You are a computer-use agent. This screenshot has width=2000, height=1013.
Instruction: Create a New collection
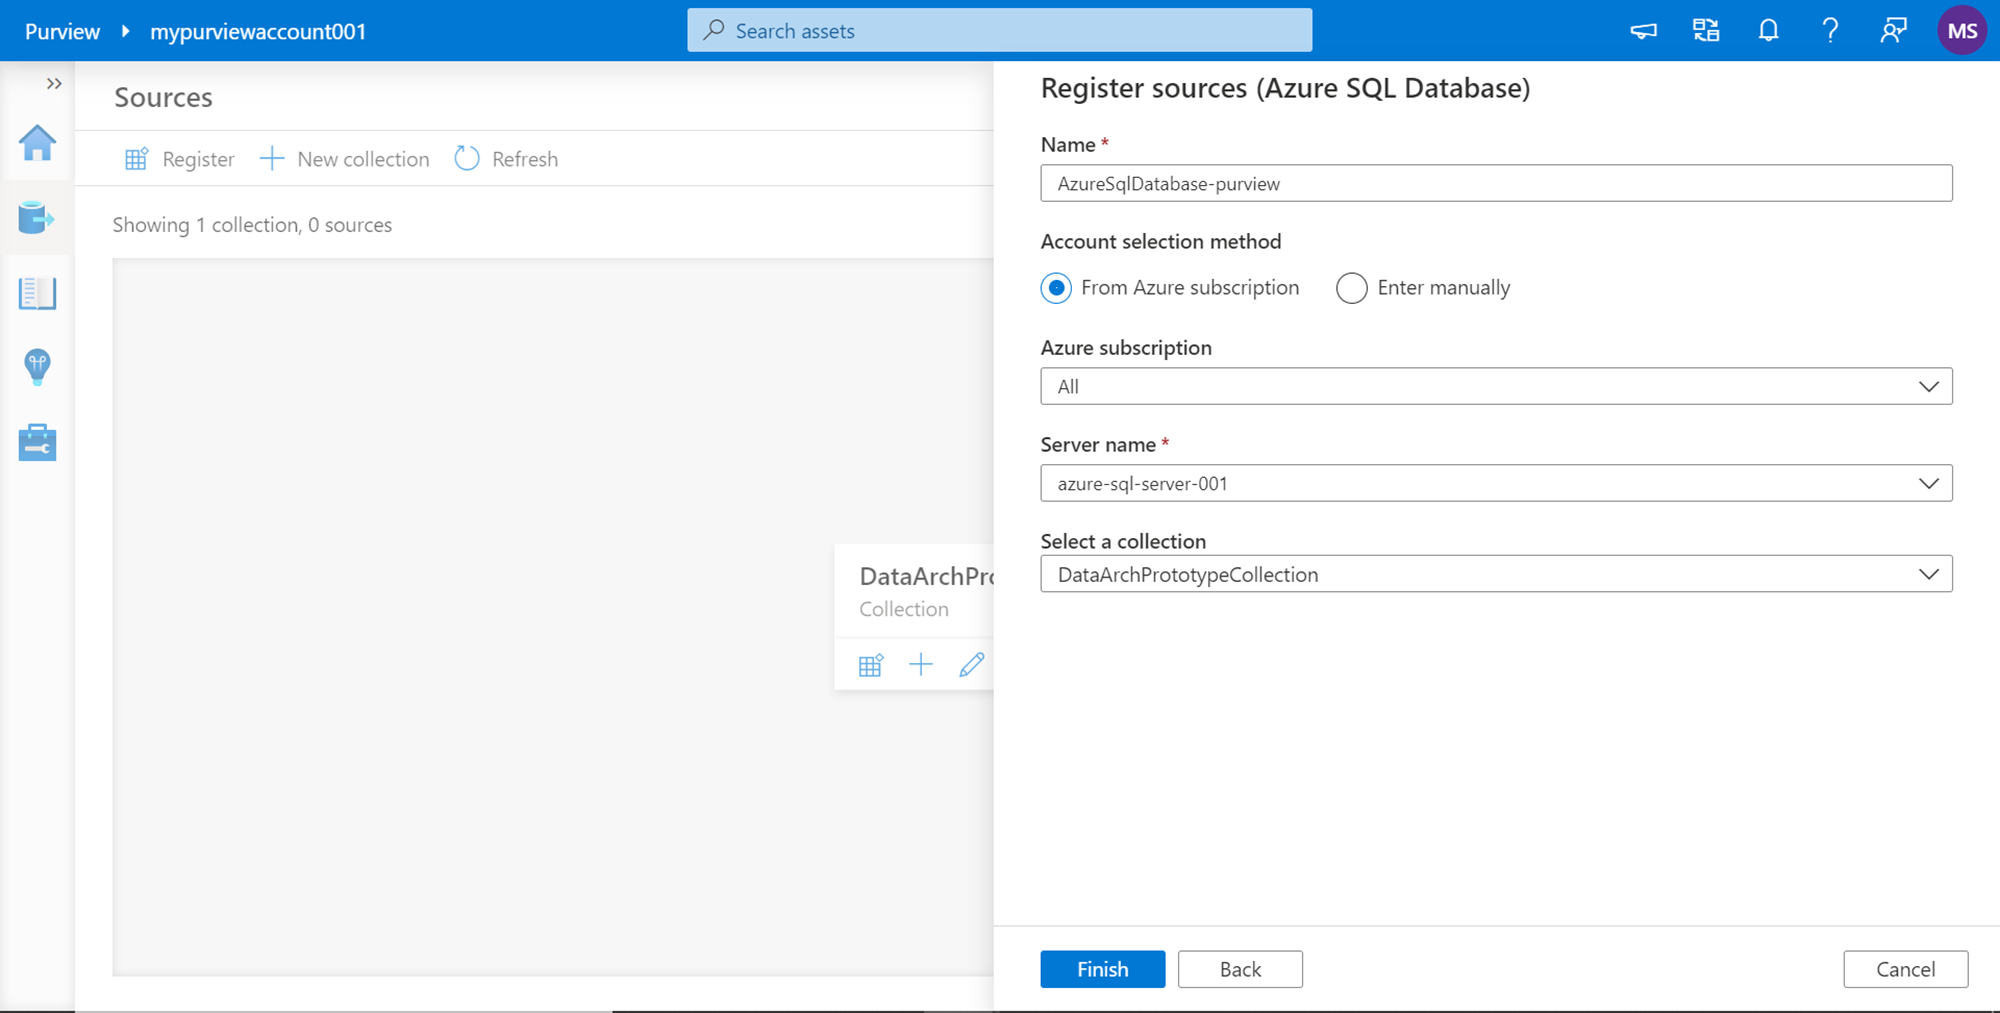(344, 158)
